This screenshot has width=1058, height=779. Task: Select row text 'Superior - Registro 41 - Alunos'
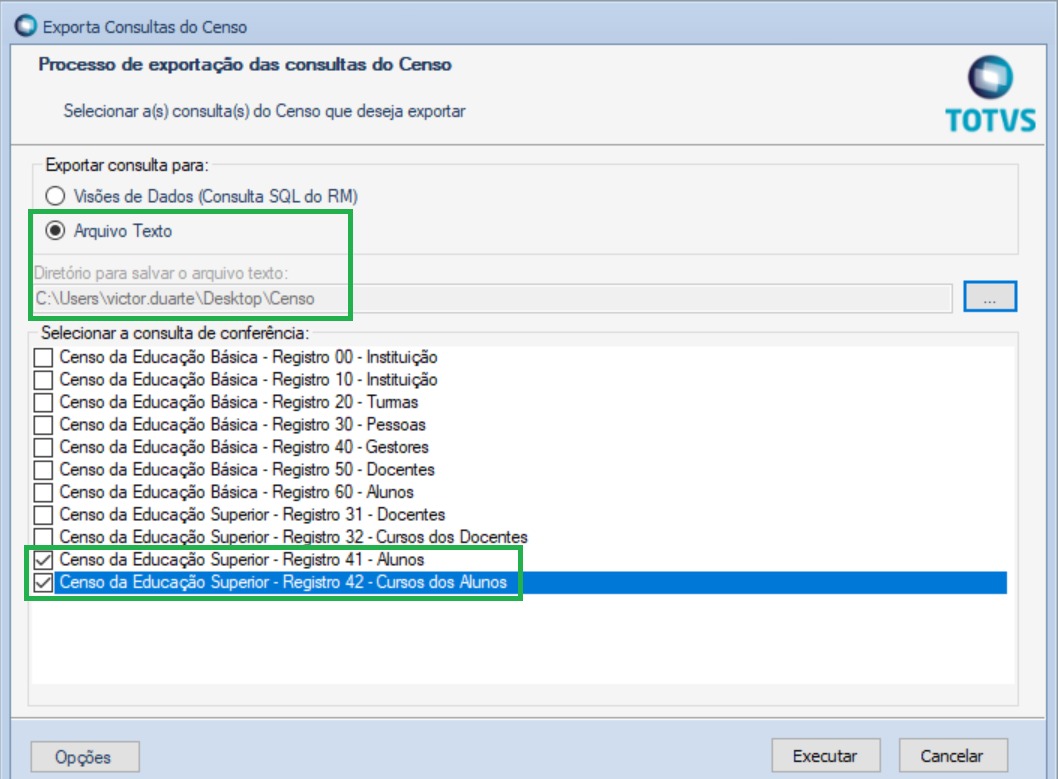coord(317,560)
